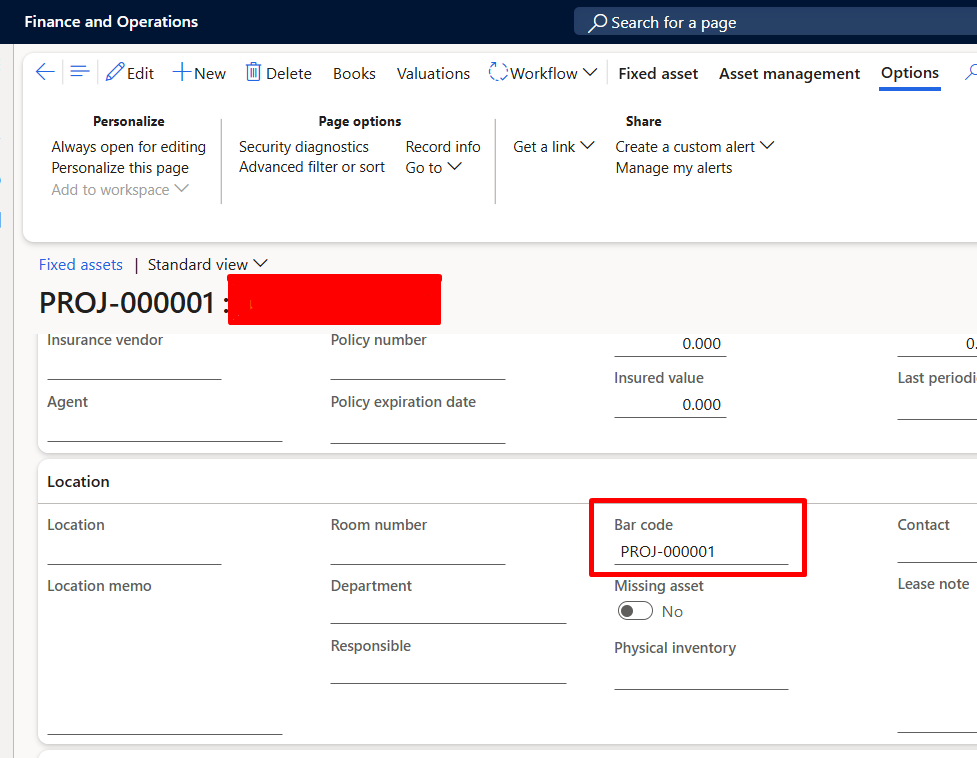Click the Edit pencil icon
The image size is (977, 758).
(115, 73)
